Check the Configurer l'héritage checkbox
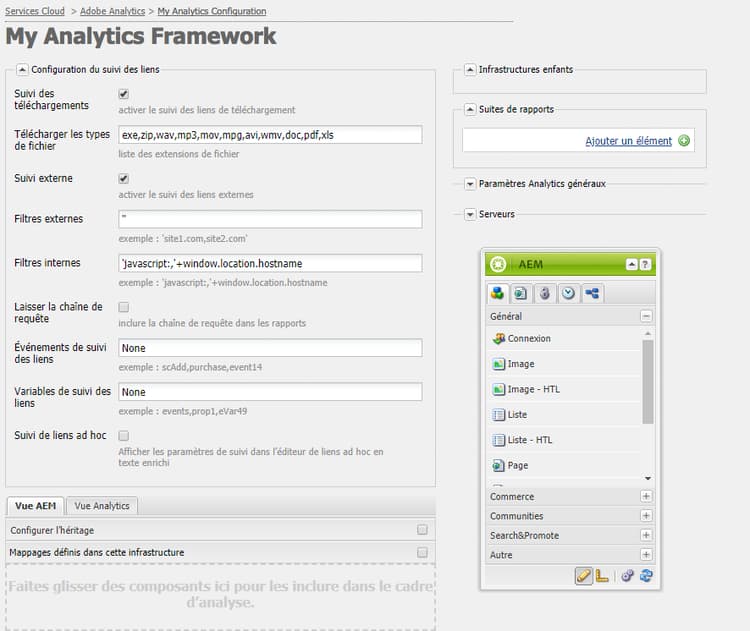The height and width of the screenshot is (631, 750). click(x=422, y=530)
